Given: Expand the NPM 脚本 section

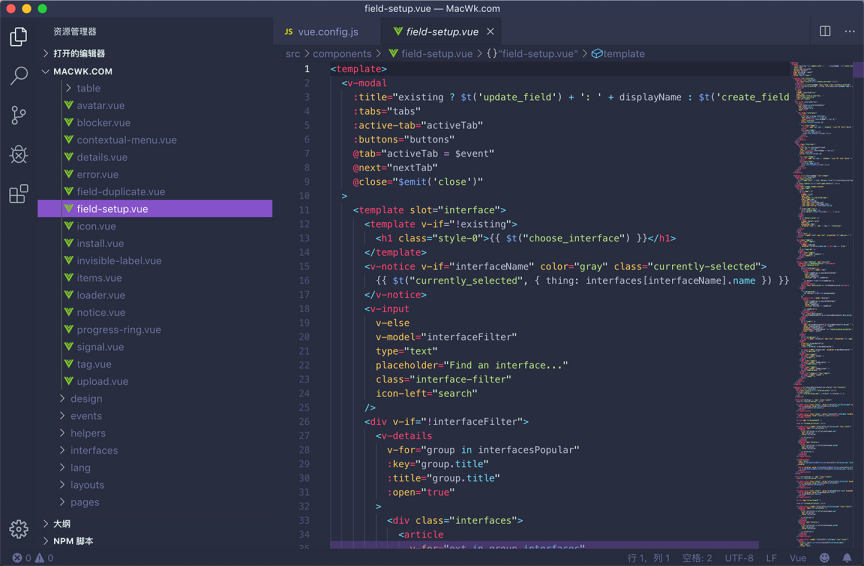Looking at the screenshot, I should click(73, 541).
